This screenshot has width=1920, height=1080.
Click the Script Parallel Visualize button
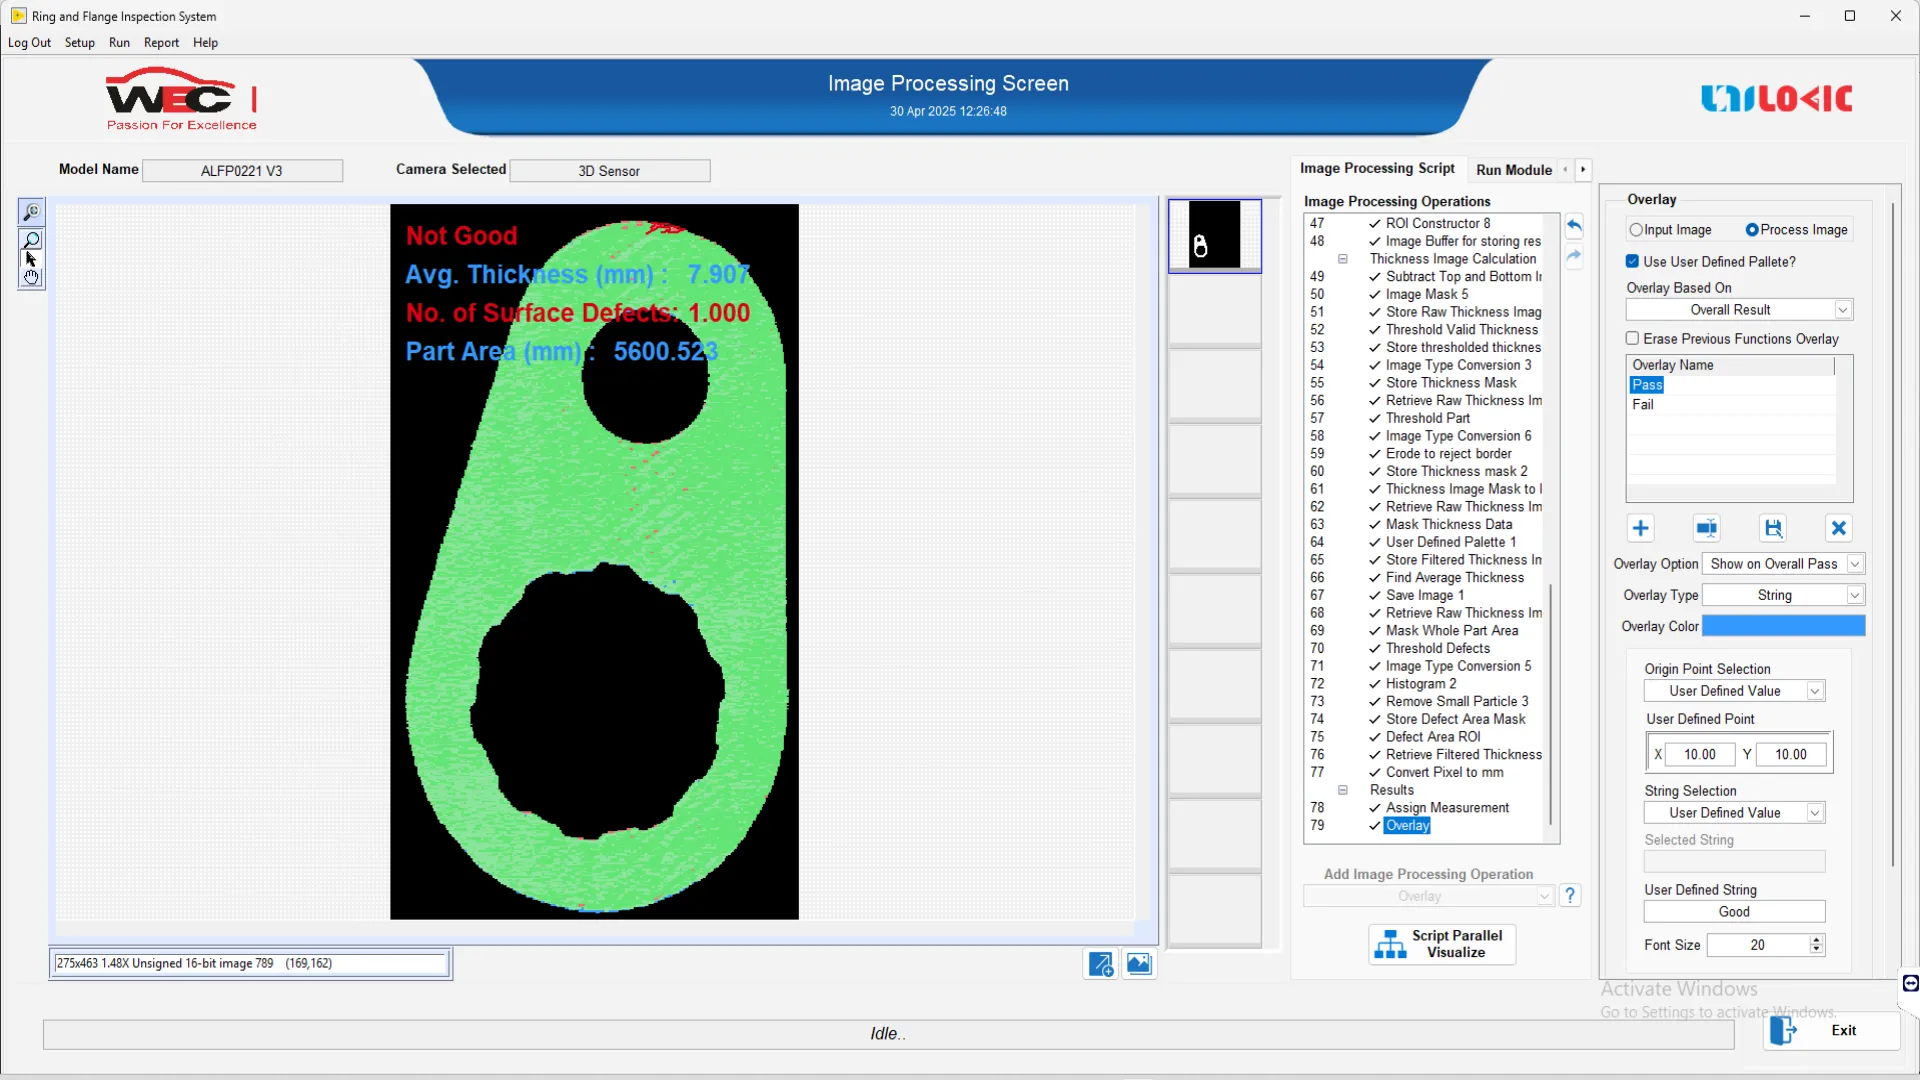(1441, 944)
